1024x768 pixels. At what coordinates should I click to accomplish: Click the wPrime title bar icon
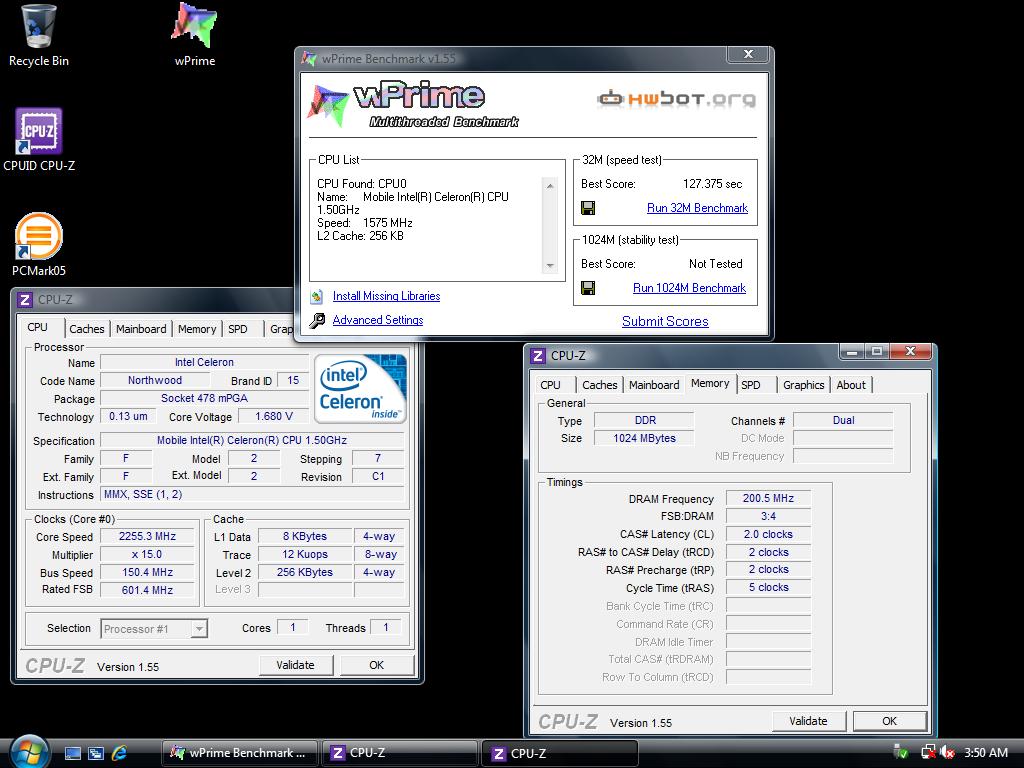(309, 58)
